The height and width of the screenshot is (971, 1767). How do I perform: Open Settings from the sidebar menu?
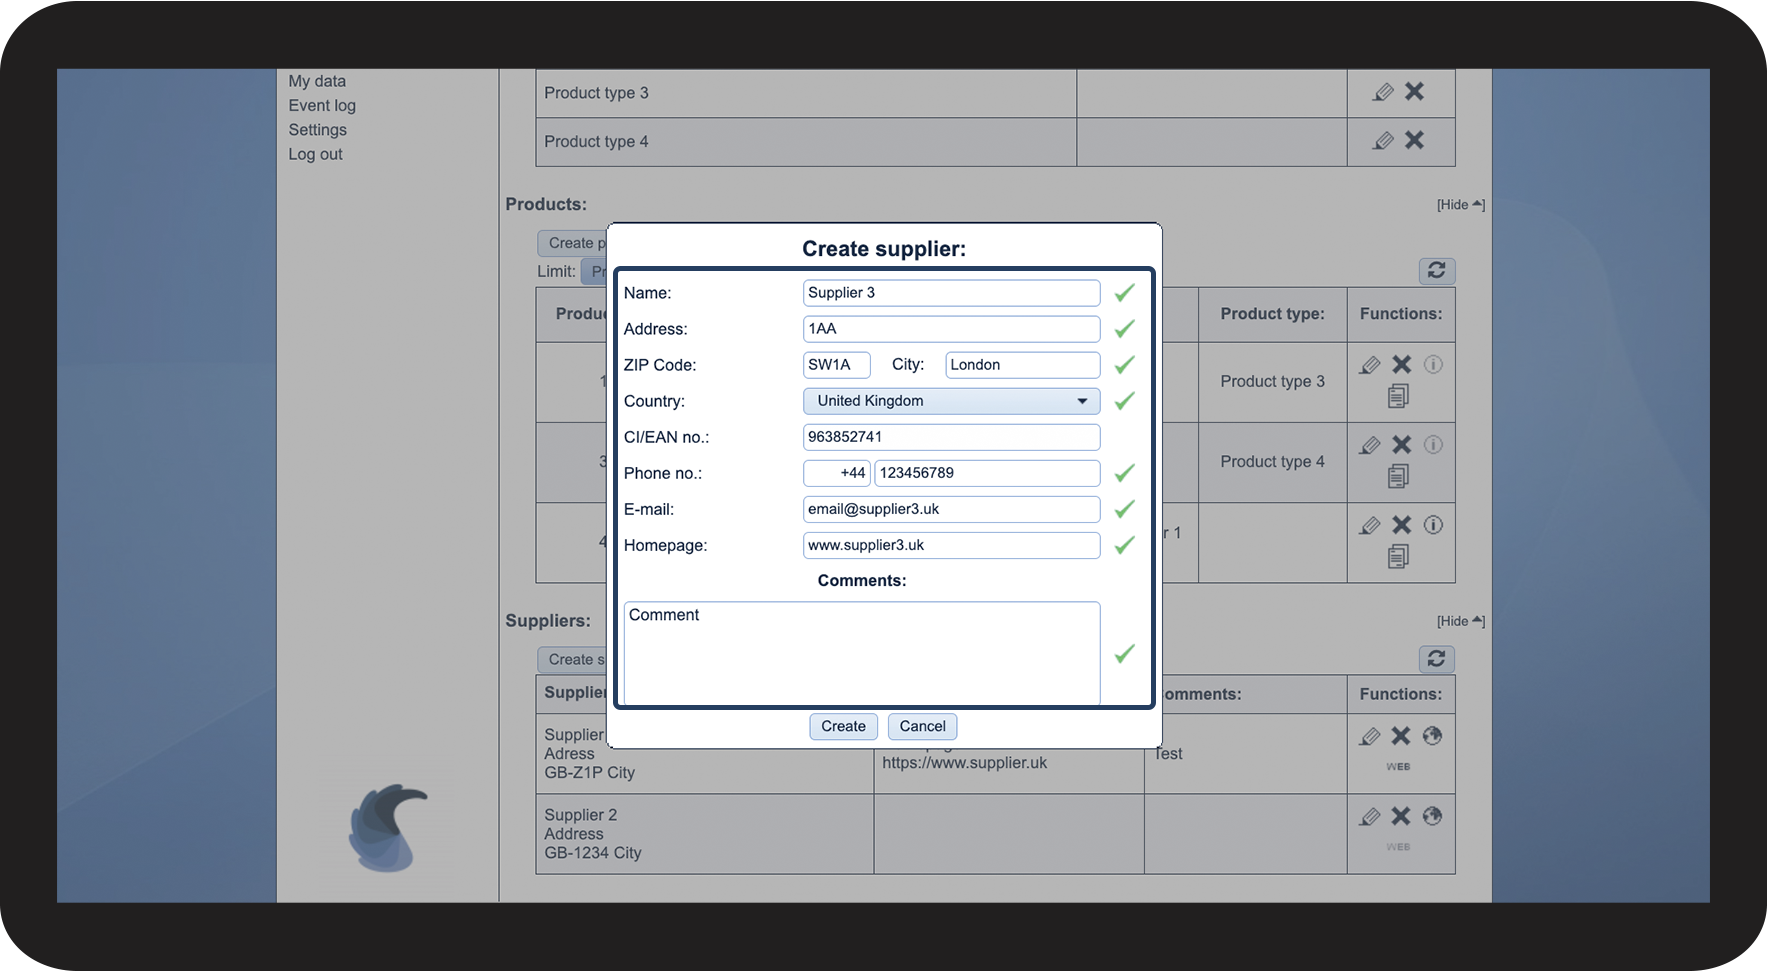[318, 130]
